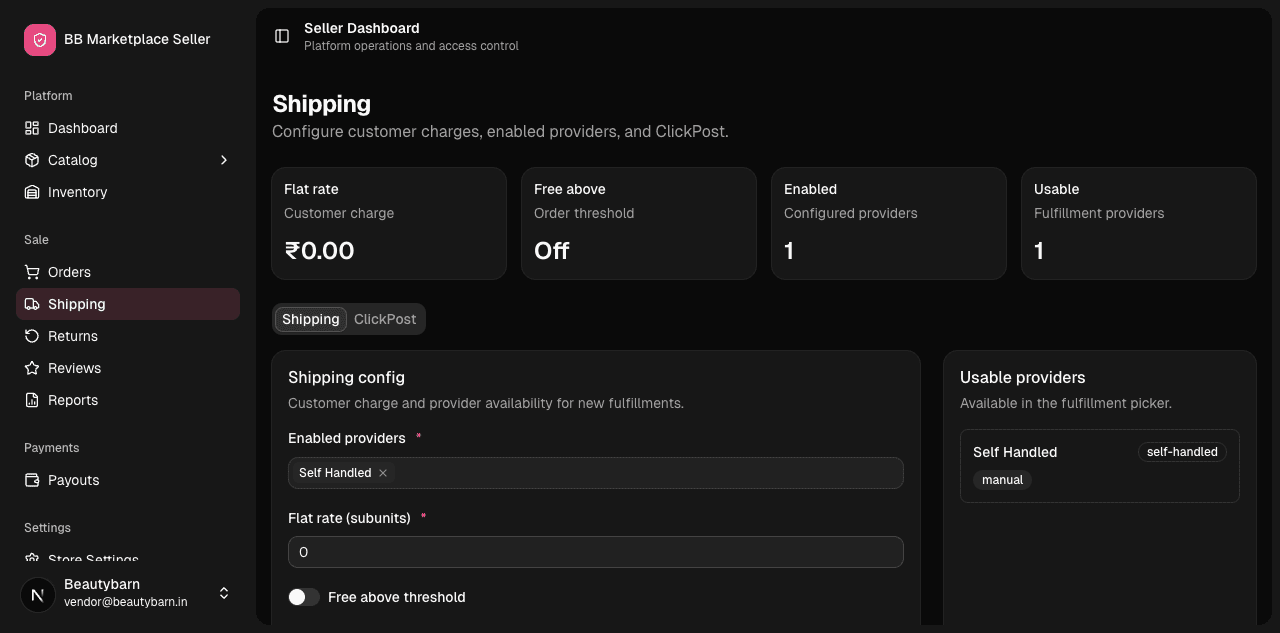Screen dimensions: 1280x633
Task: Click the BB Marketplace Seller logo icon
Action: [40, 40]
